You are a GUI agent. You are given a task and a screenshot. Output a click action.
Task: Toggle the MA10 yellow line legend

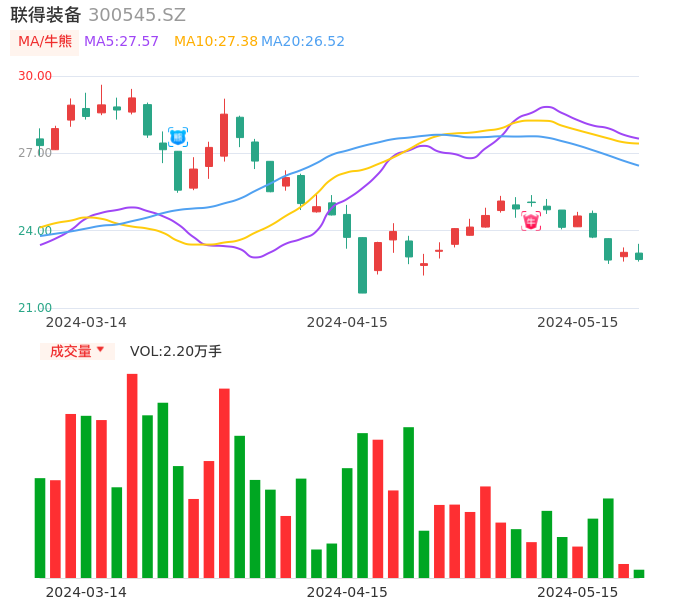pos(216,42)
